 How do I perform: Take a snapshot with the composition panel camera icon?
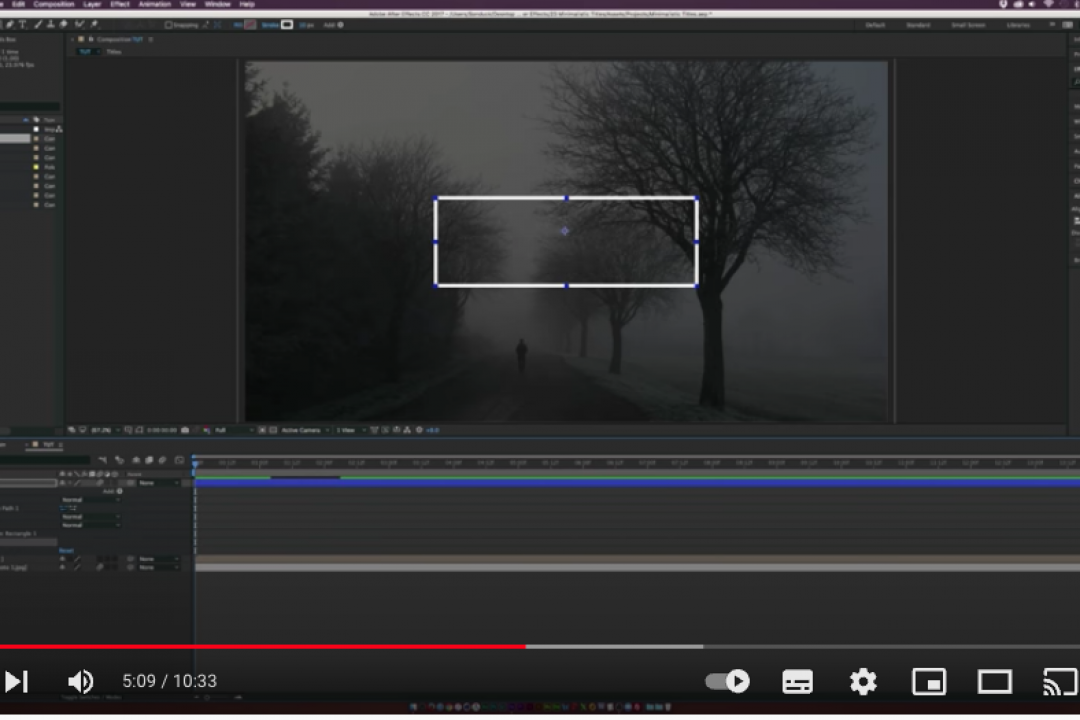tap(185, 430)
